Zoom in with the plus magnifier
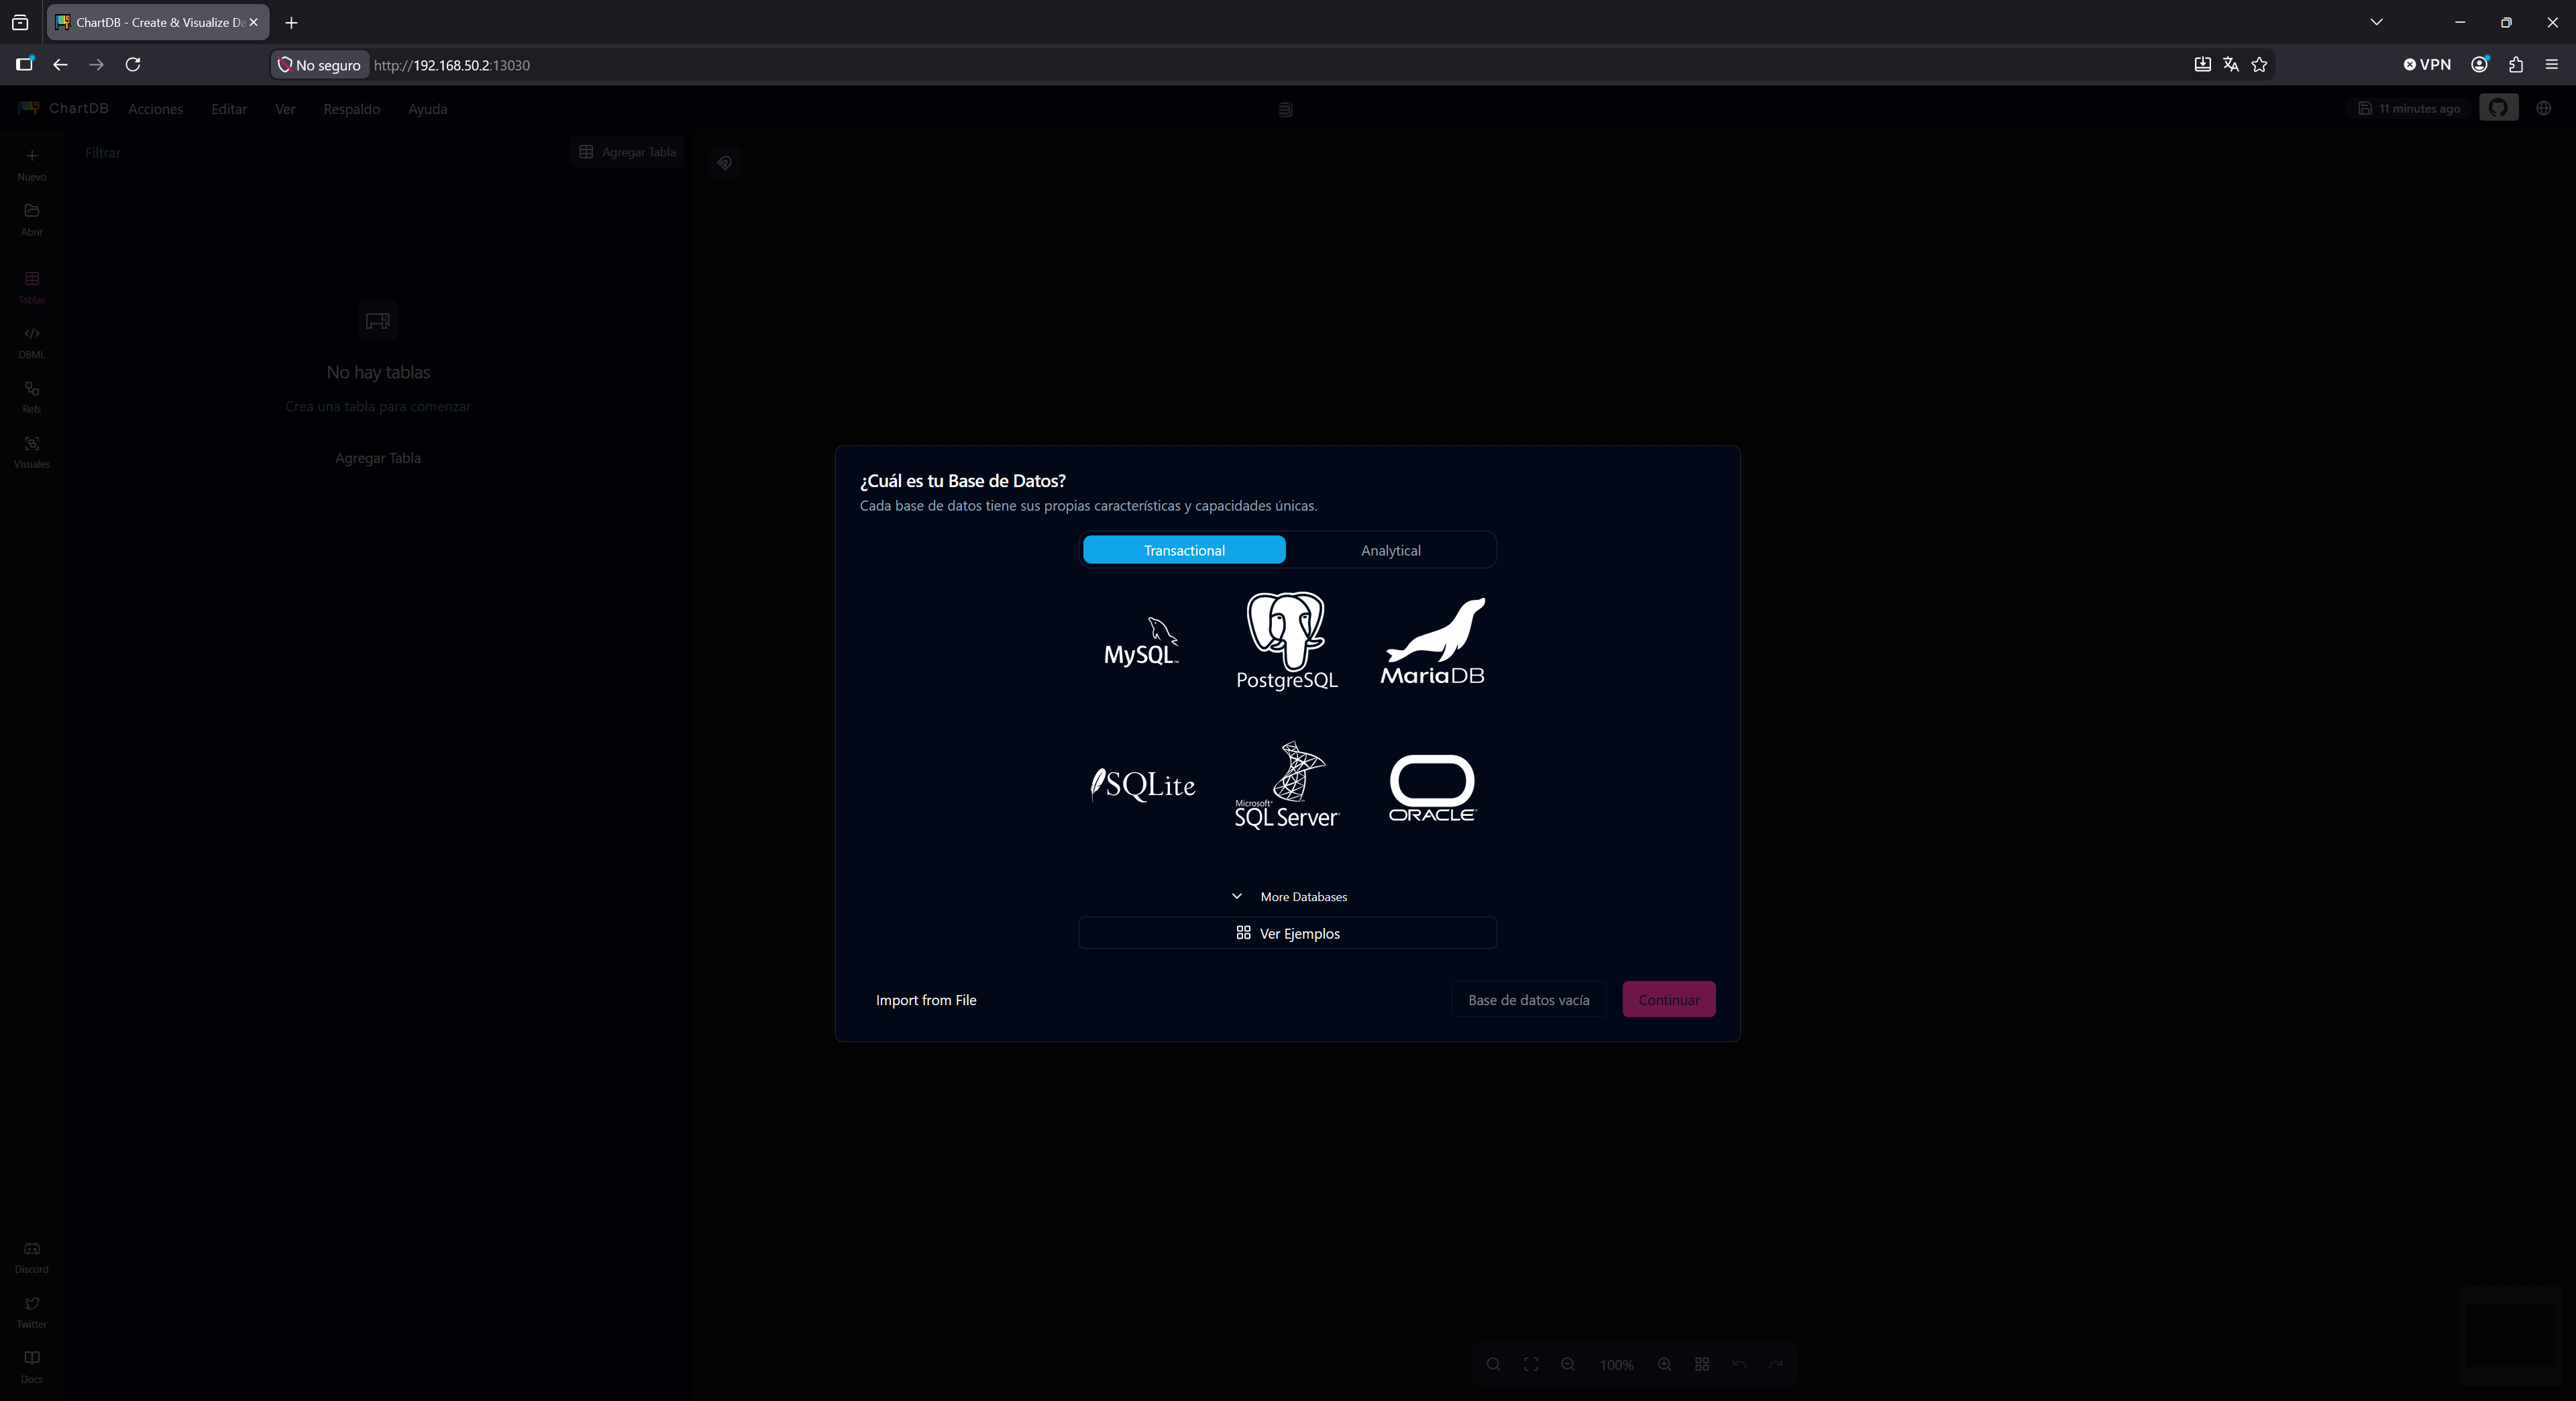The height and width of the screenshot is (1401, 2576). point(1664,1364)
